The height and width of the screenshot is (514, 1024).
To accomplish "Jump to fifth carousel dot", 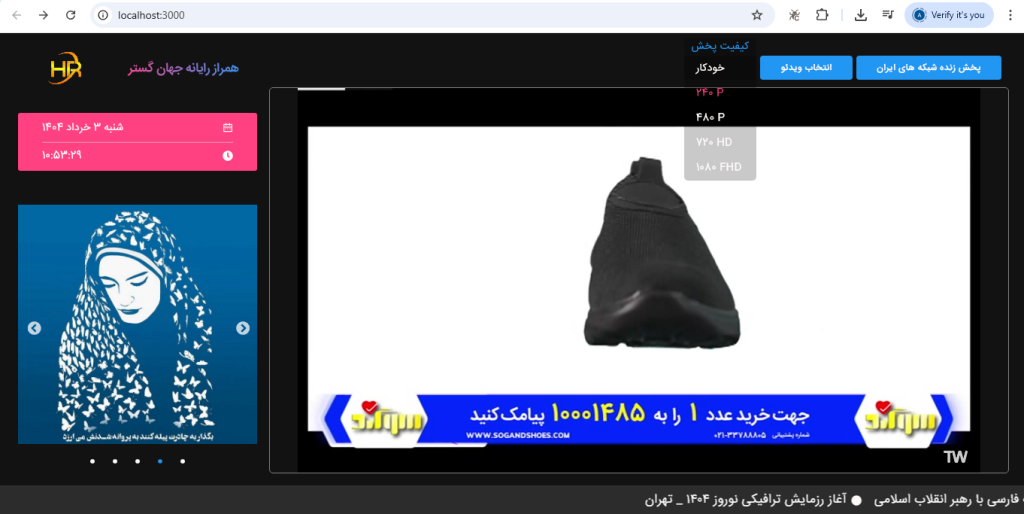I will click(182, 461).
